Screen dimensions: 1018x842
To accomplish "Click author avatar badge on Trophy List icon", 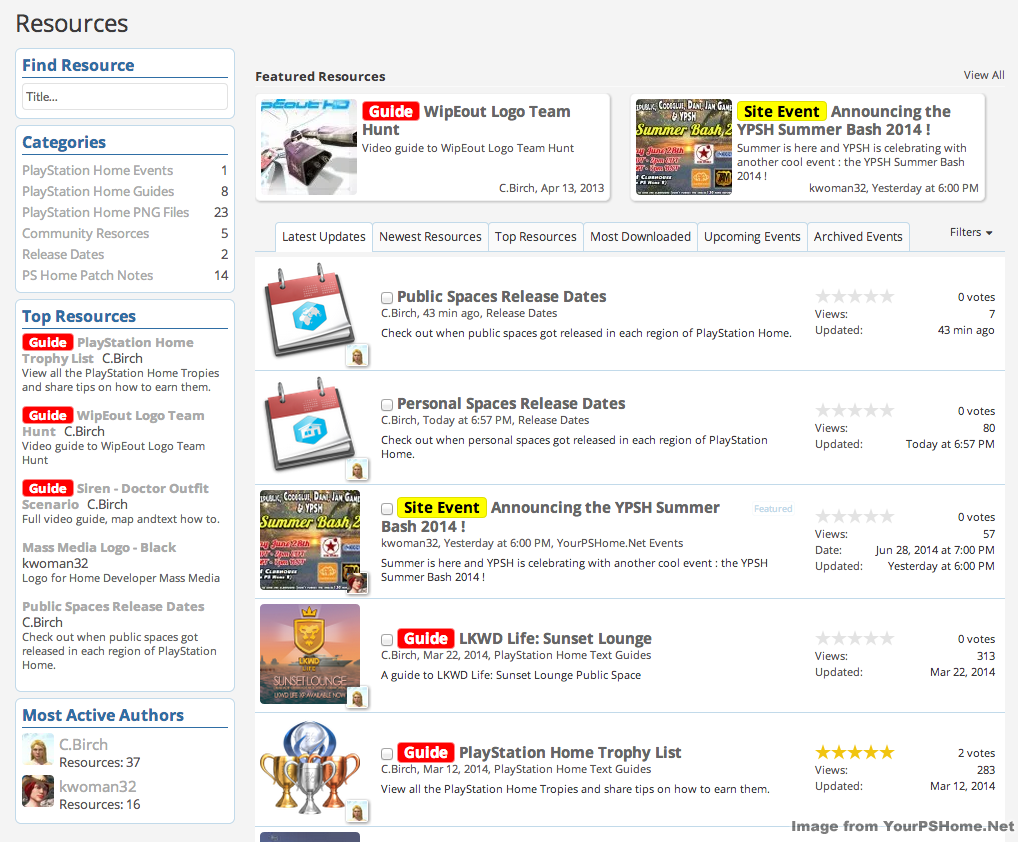I will pos(358,811).
